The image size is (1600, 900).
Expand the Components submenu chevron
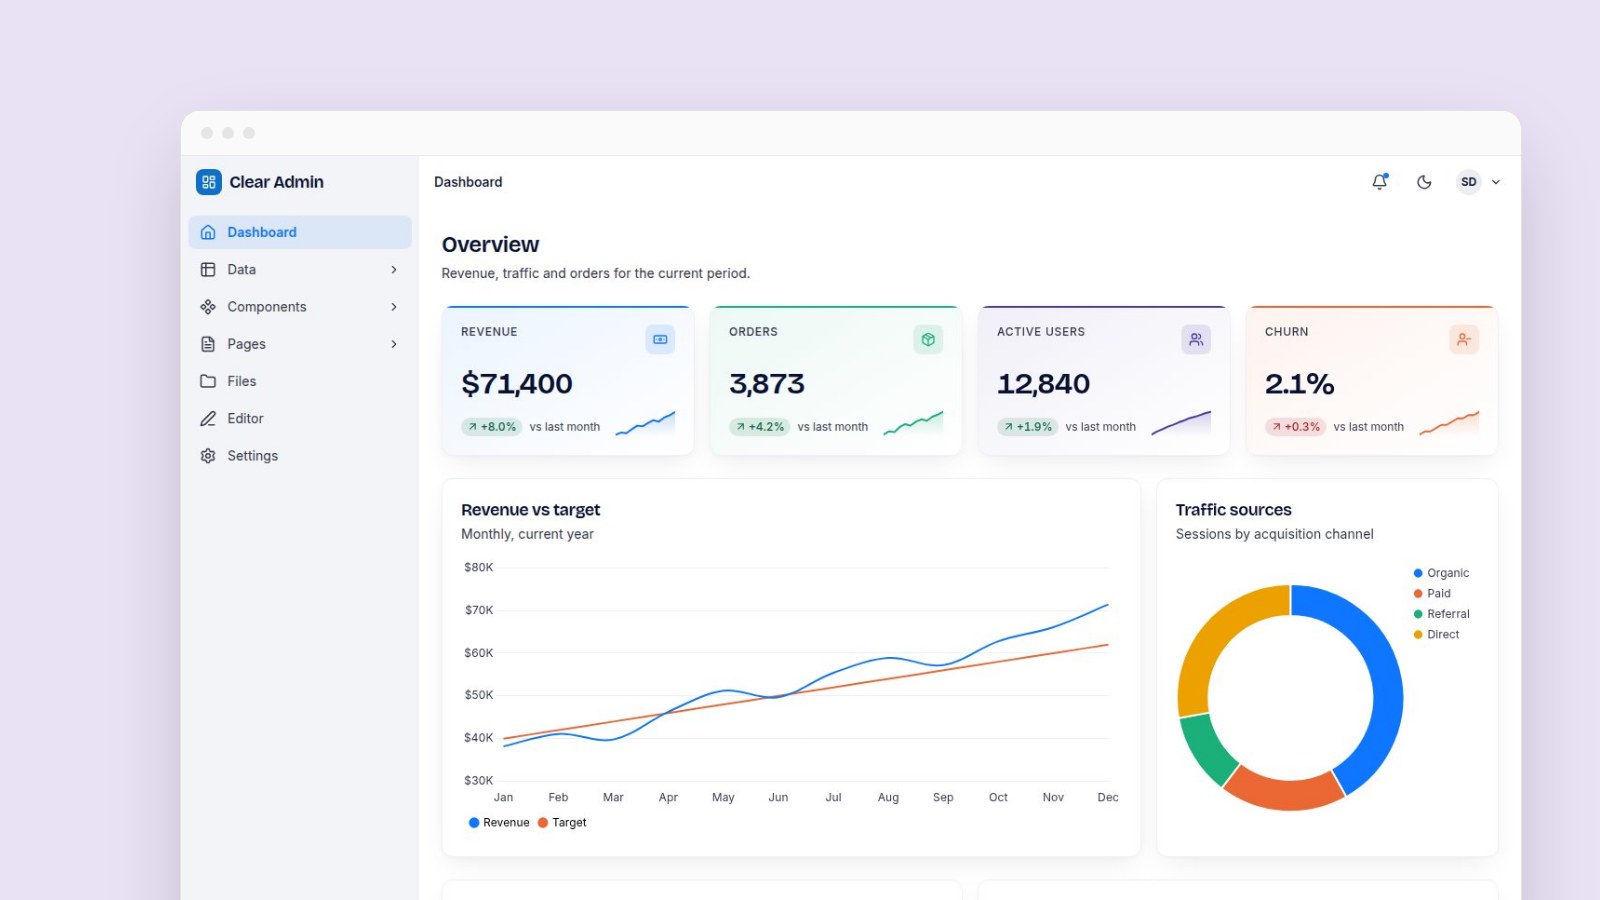coord(394,306)
